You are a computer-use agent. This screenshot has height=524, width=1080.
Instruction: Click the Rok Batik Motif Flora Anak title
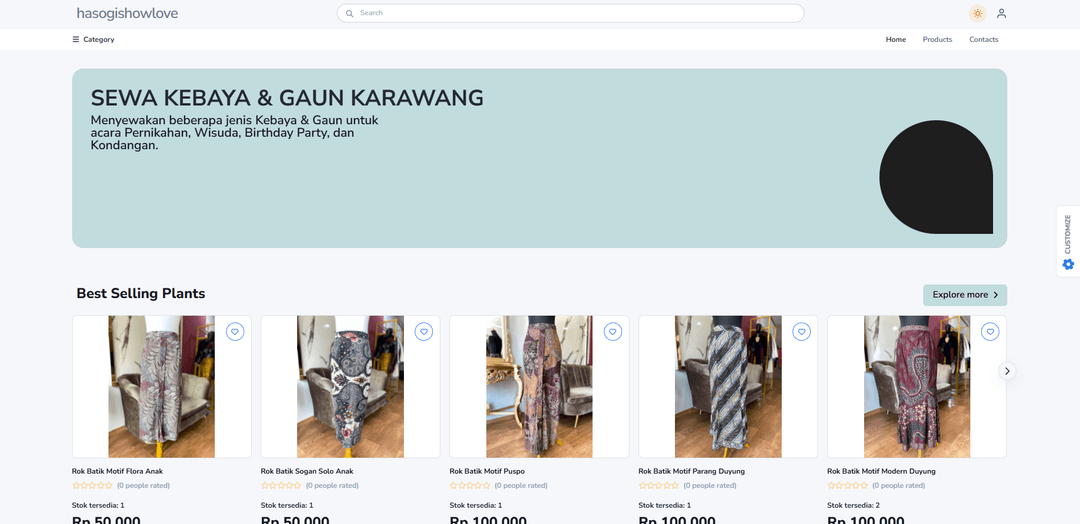(117, 472)
